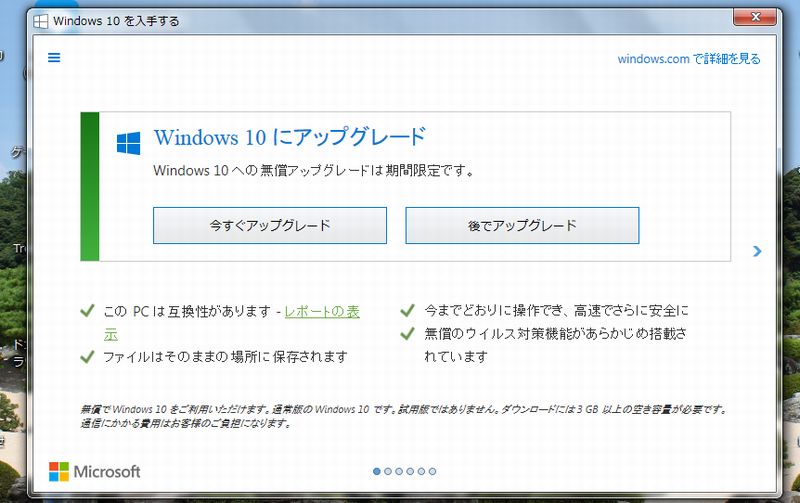Viewport: 800px width, 503px height.
Task: Choose the 後でアップグレード button
Action: [x=522, y=226]
